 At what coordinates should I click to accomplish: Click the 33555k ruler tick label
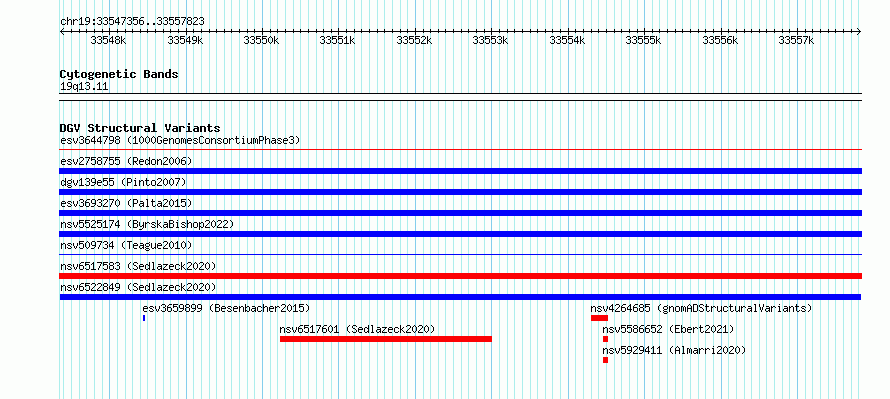[x=644, y=41]
